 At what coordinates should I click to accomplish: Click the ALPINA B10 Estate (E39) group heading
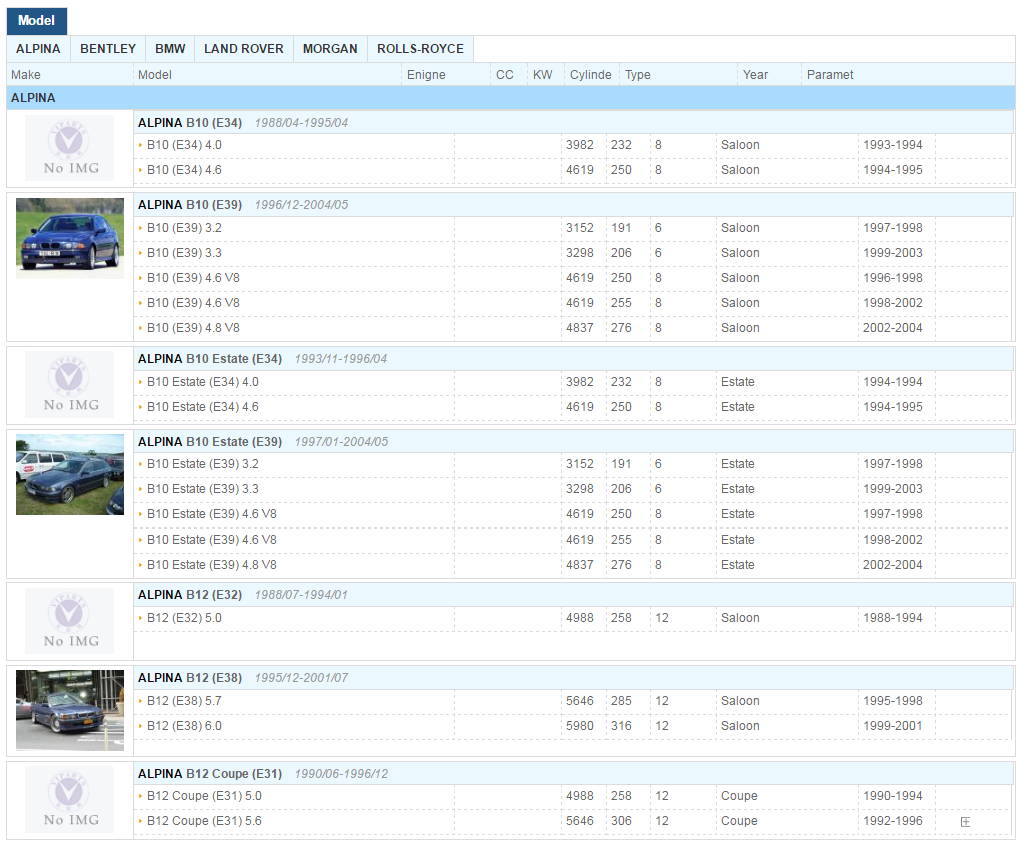pos(210,442)
